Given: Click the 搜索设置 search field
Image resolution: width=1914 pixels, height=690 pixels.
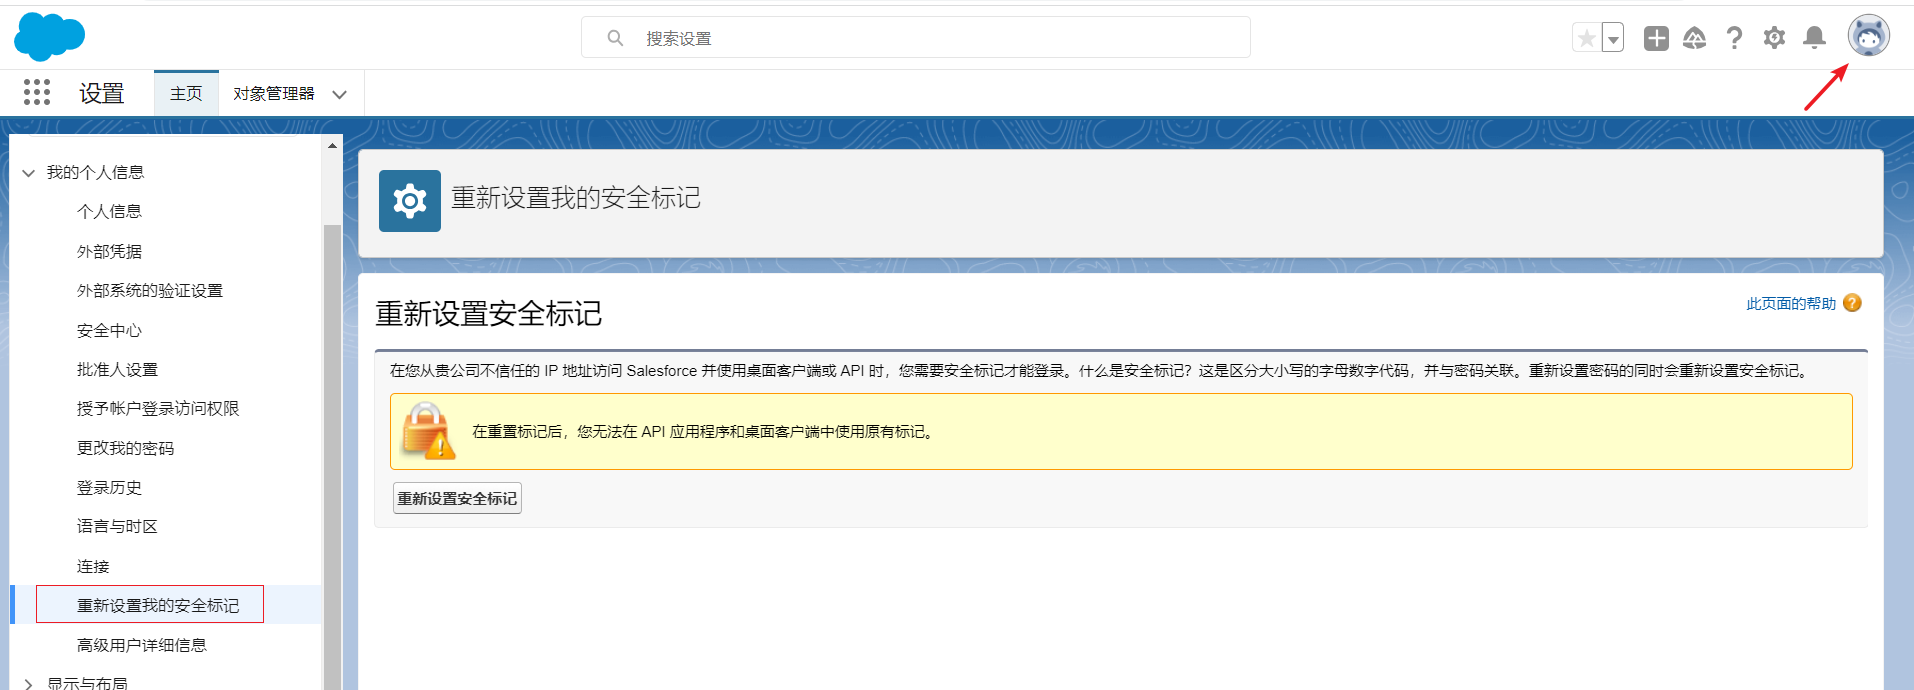Looking at the screenshot, I should pyautogui.click(x=915, y=38).
